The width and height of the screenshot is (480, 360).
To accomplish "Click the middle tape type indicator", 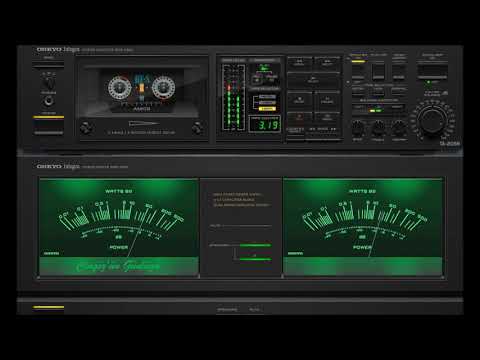I will 267,103.
